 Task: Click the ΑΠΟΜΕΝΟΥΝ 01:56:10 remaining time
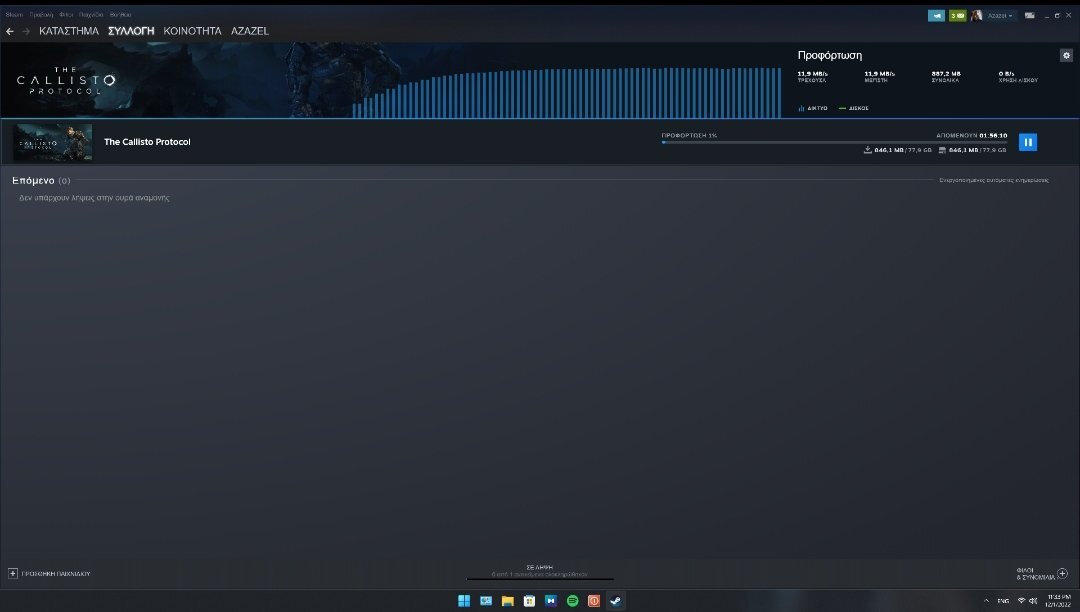971,136
